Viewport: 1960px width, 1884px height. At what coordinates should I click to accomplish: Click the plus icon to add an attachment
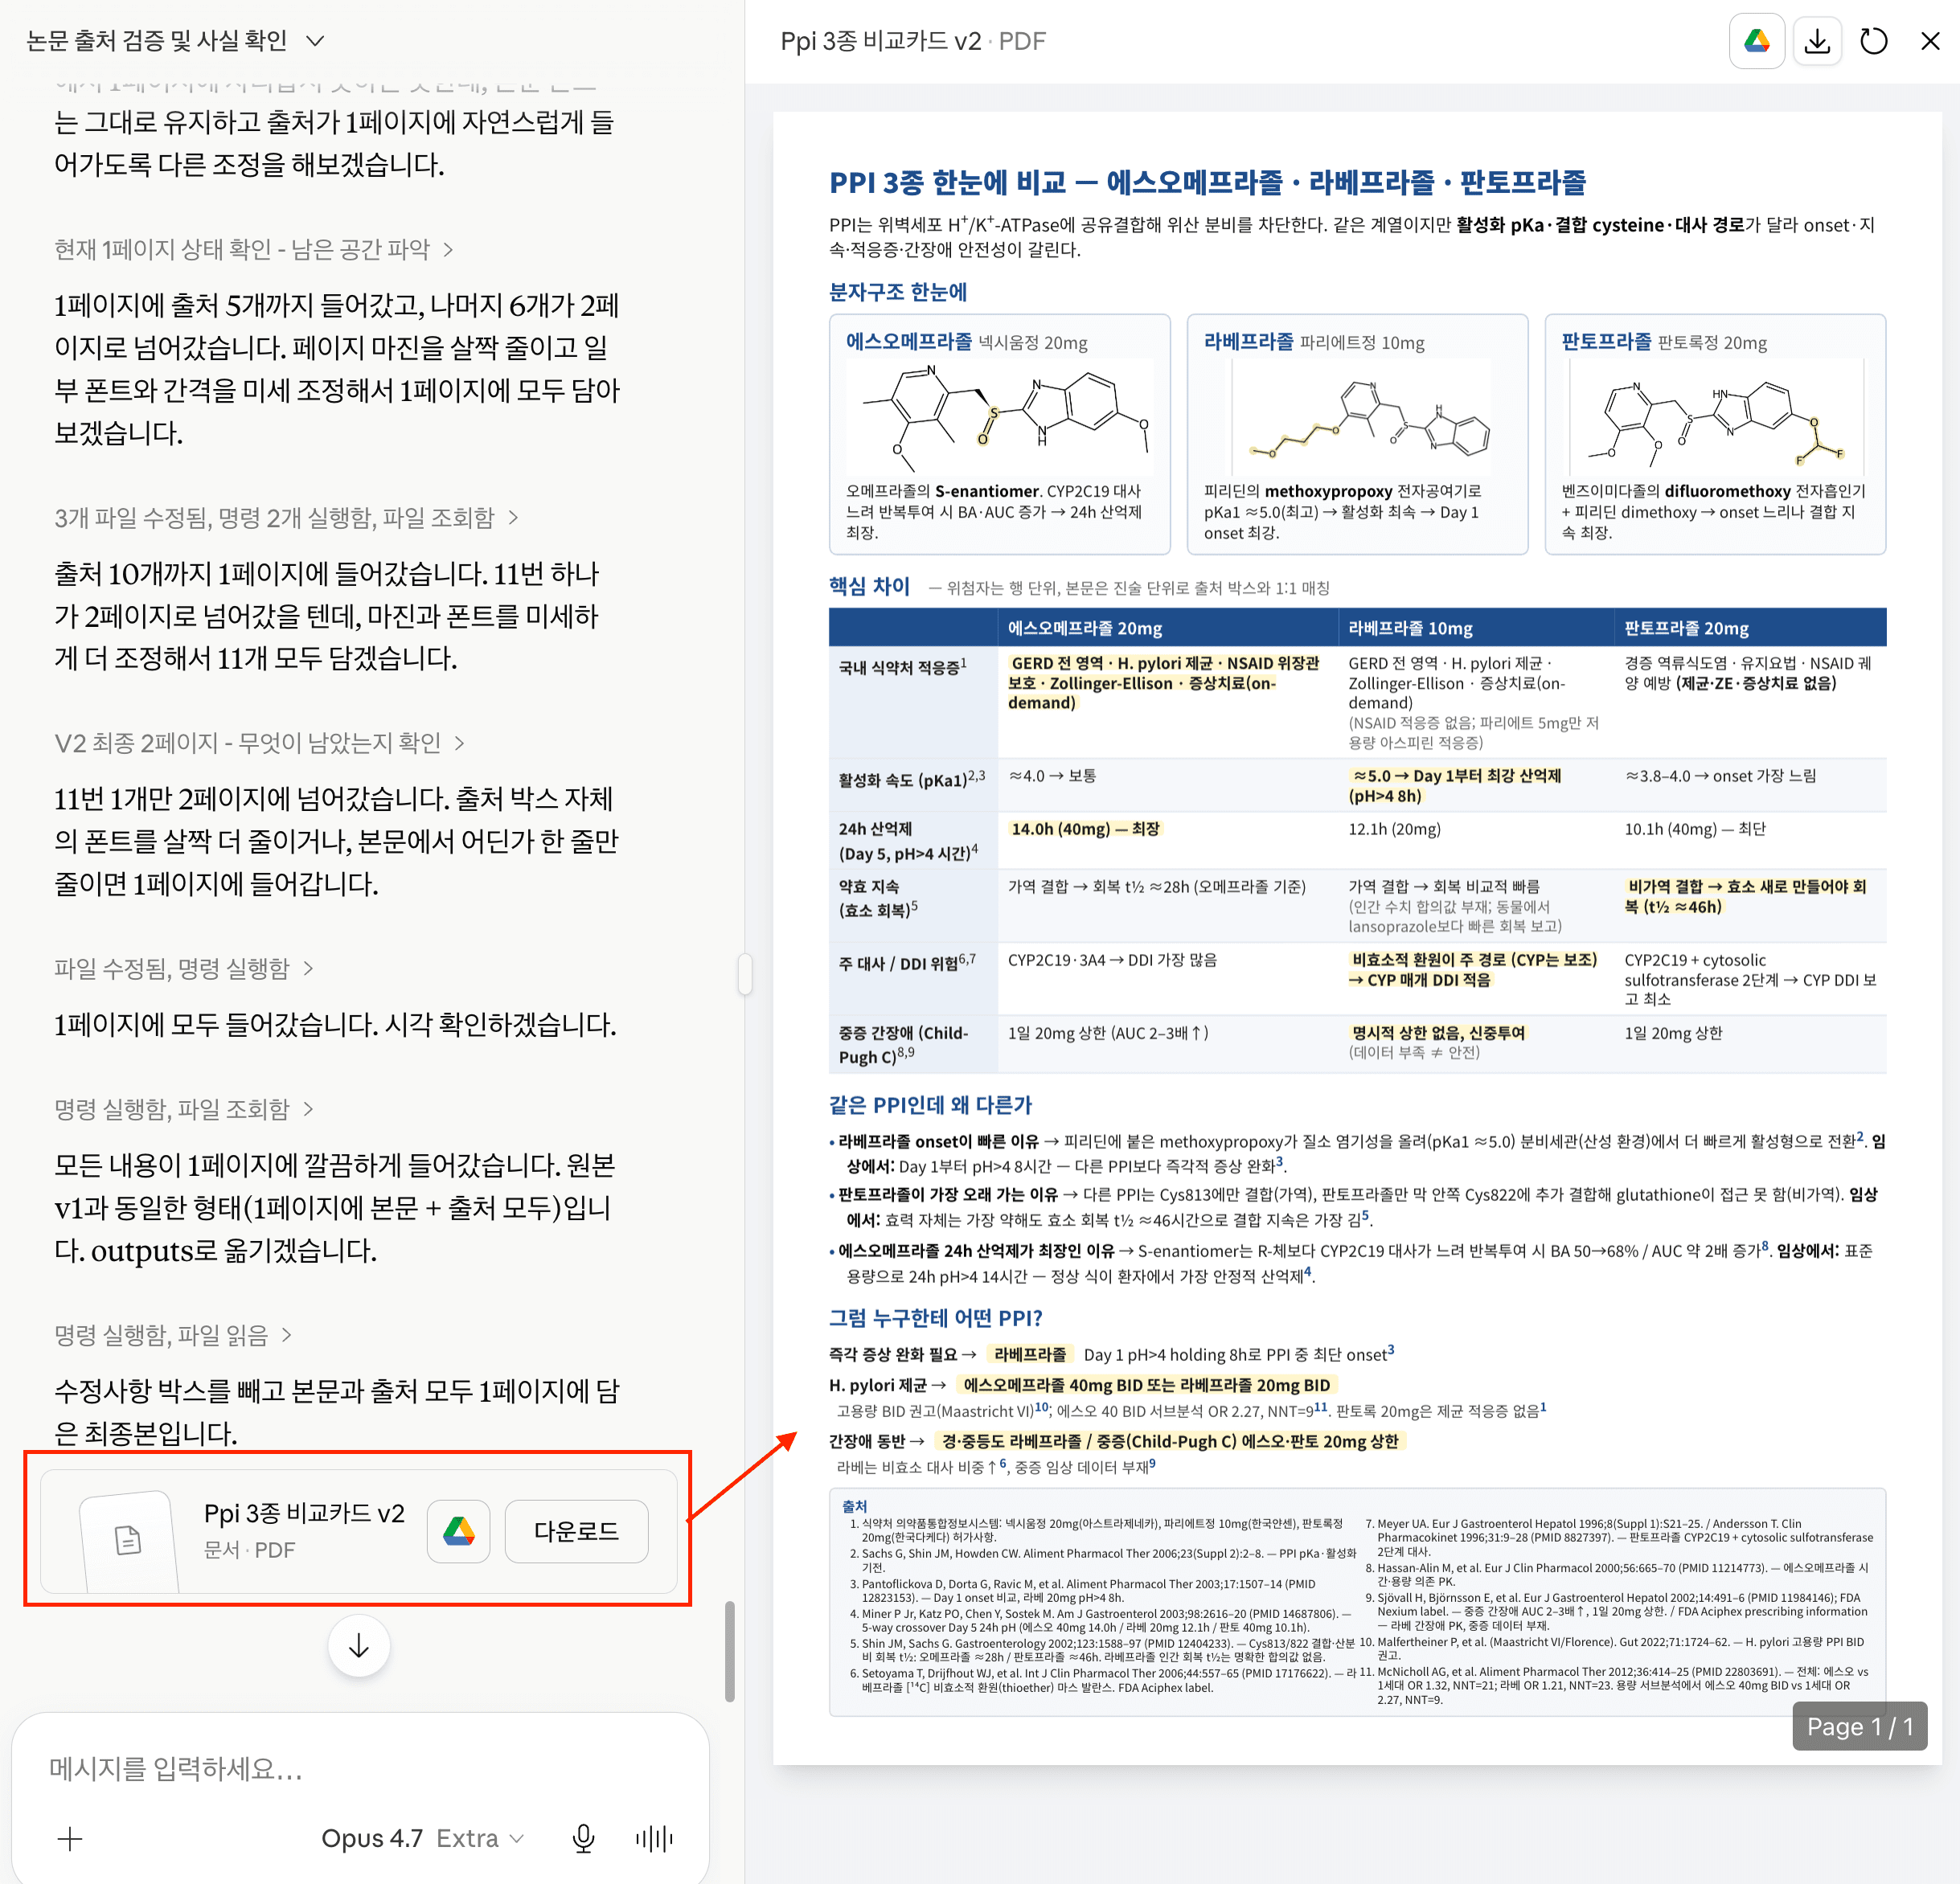(70, 1838)
